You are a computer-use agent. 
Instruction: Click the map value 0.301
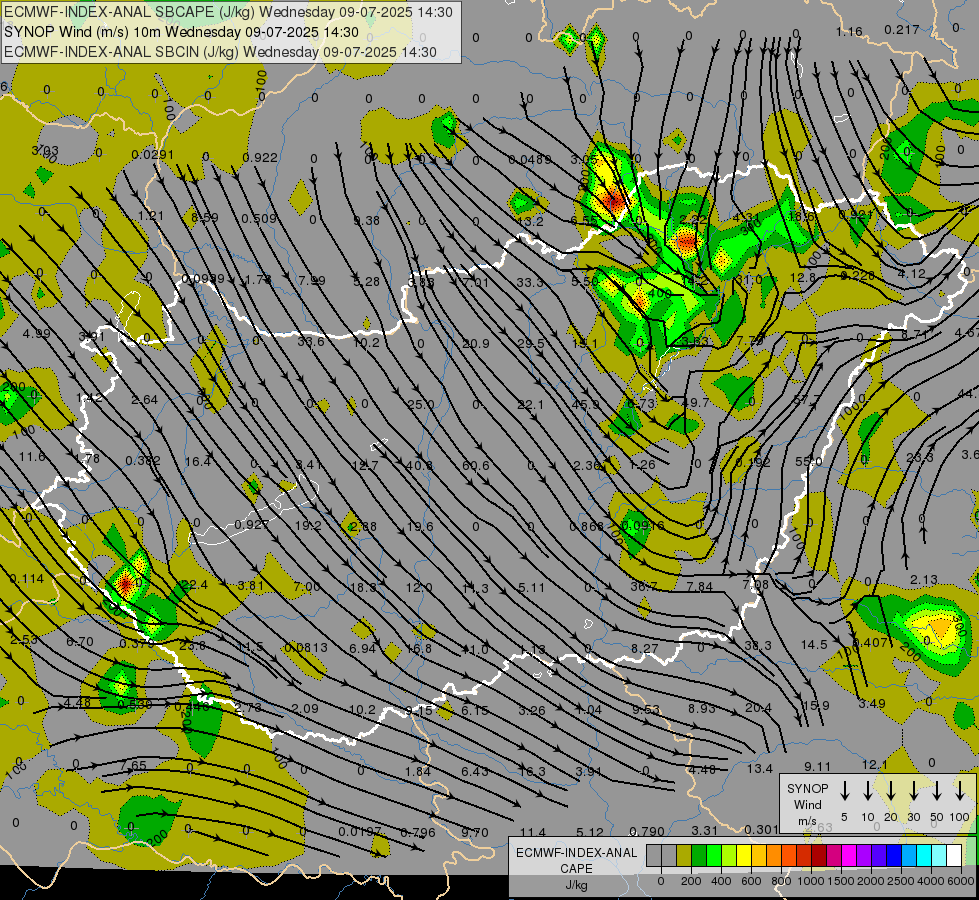(761, 829)
